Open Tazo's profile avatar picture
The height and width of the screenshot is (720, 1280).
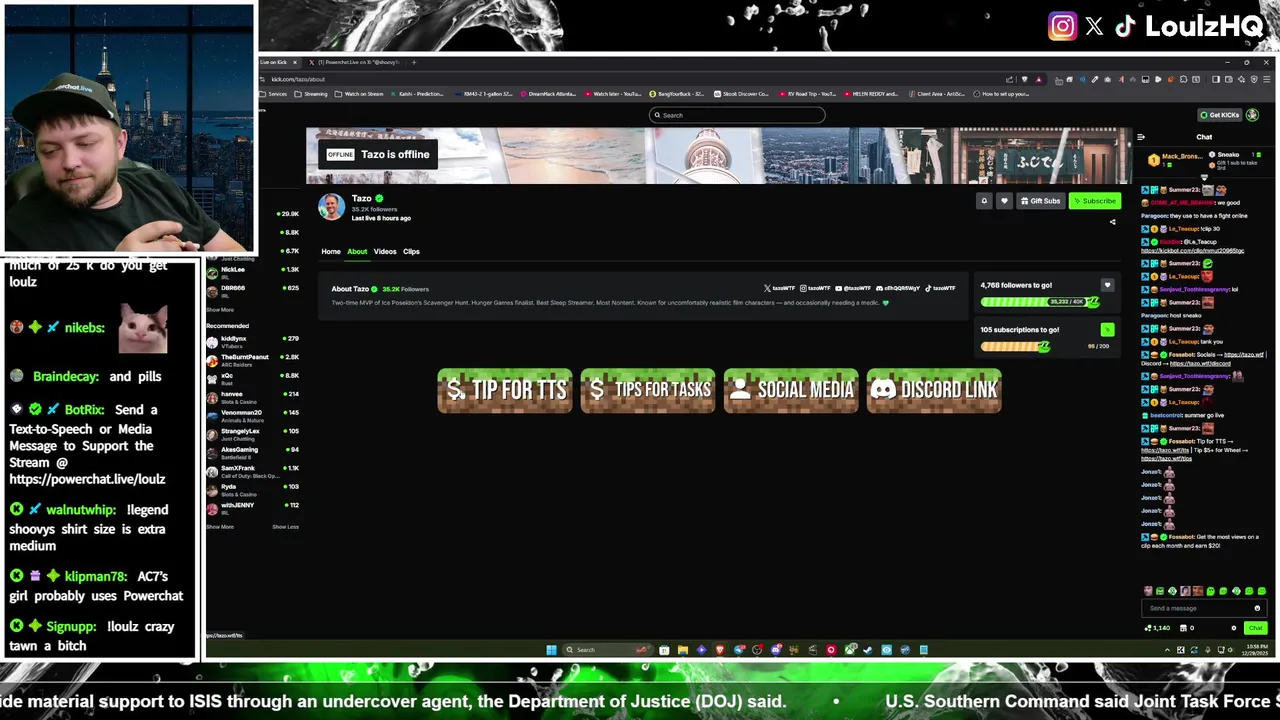coord(331,206)
